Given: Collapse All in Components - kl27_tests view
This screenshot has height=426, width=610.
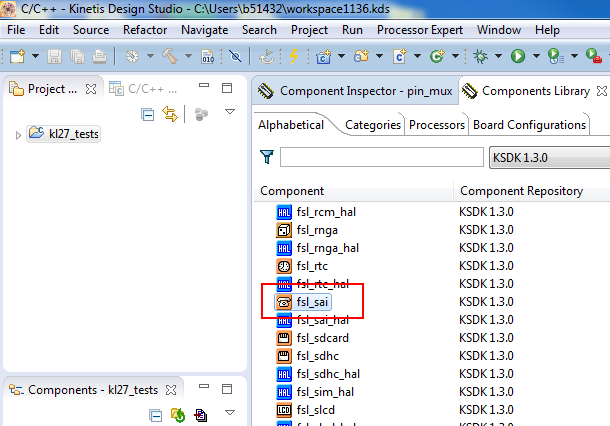Looking at the screenshot, I should point(155,416).
